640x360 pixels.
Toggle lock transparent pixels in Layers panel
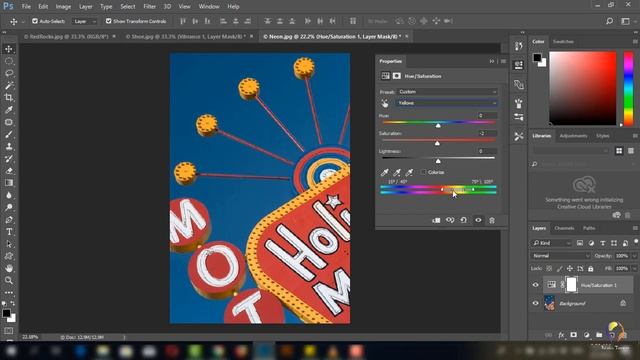[x=549, y=269]
